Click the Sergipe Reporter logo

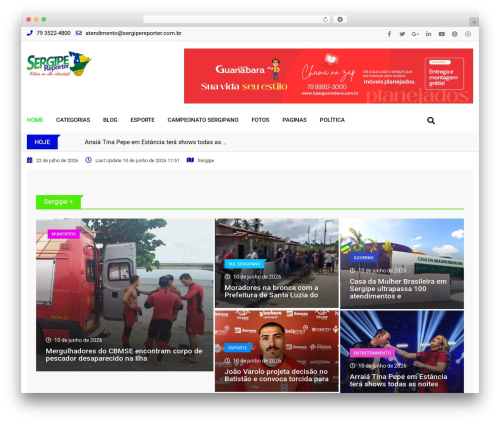59,64
